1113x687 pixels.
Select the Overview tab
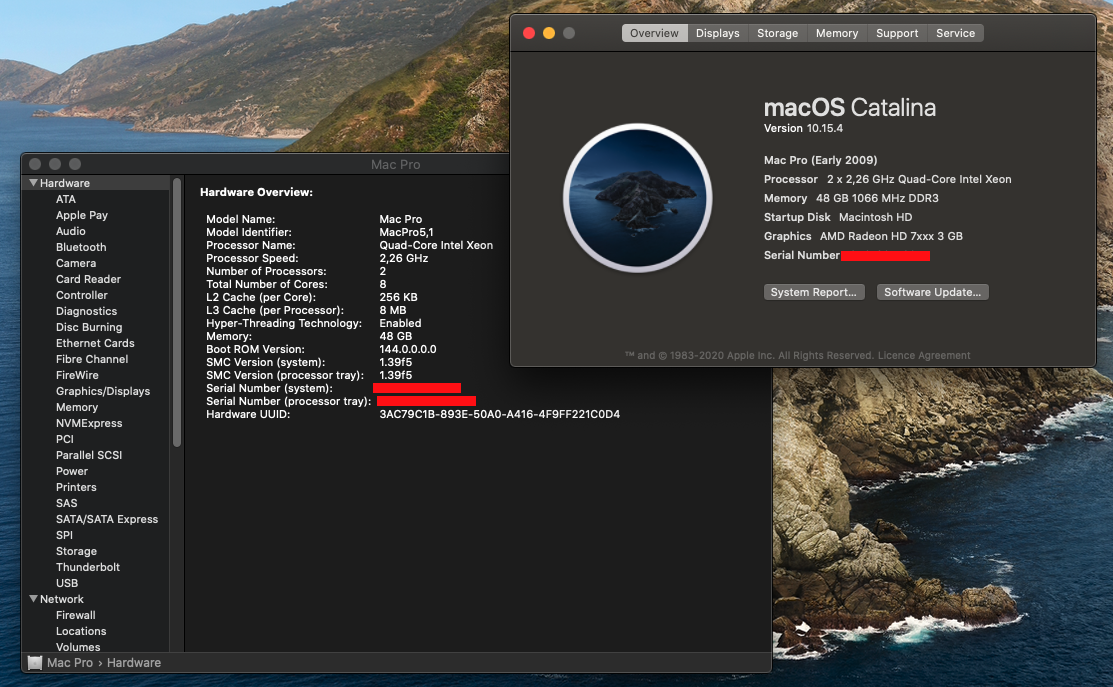tap(654, 33)
